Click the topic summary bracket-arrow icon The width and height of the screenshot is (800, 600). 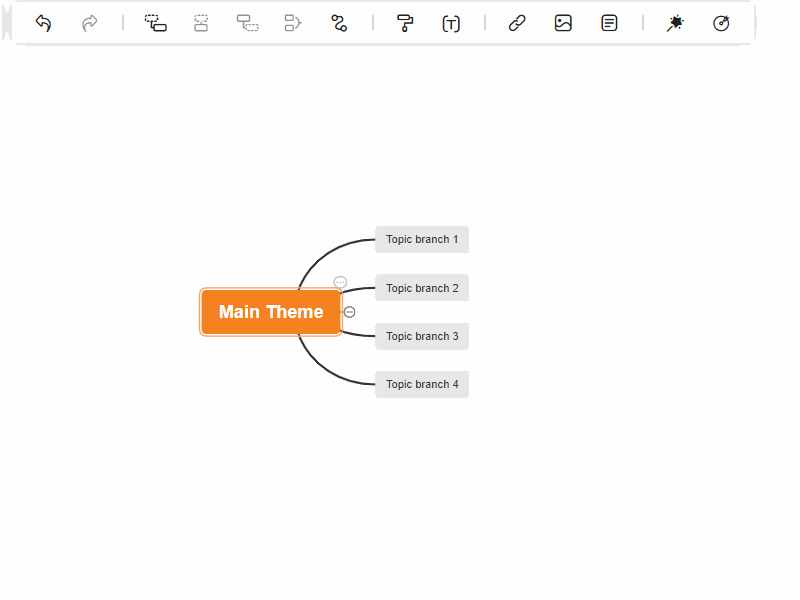(x=293, y=23)
